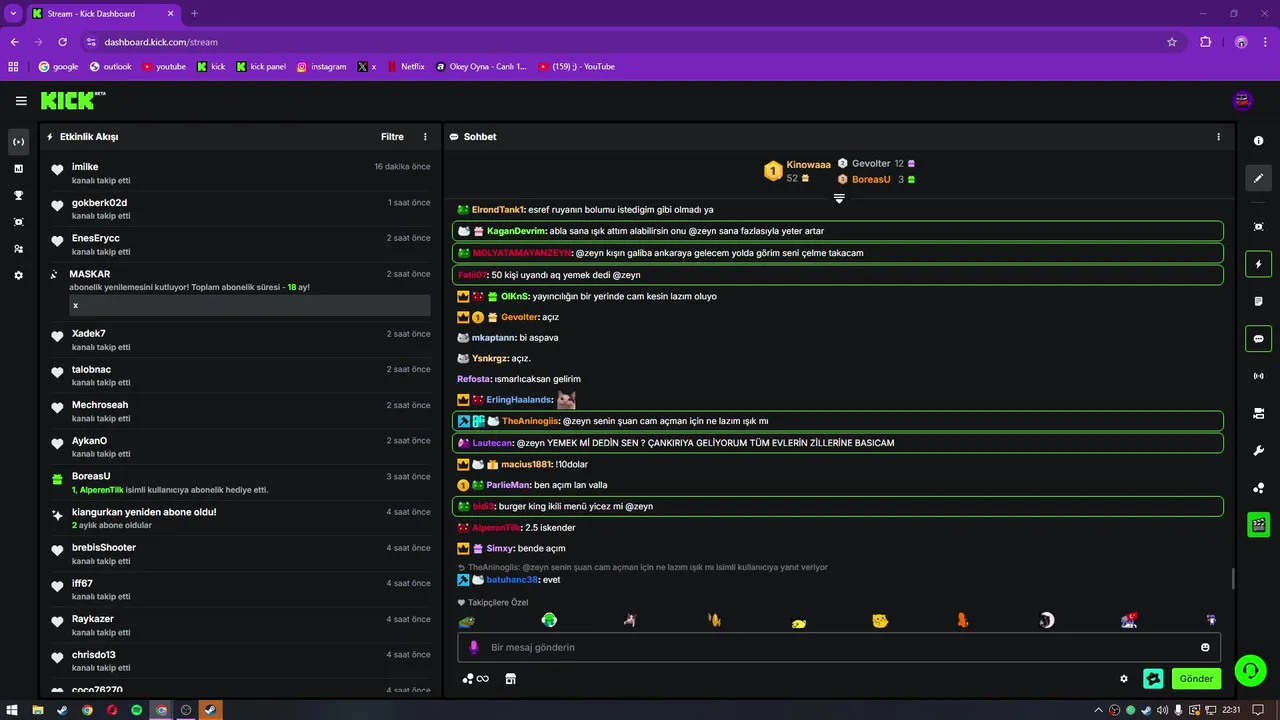The image size is (1280, 720).
Task: Open the Netflix bookmark
Action: click(405, 67)
